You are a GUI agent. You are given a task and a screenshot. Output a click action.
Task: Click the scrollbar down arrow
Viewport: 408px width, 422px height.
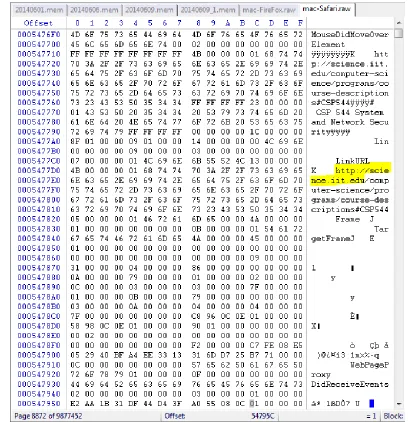[x=399, y=404]
